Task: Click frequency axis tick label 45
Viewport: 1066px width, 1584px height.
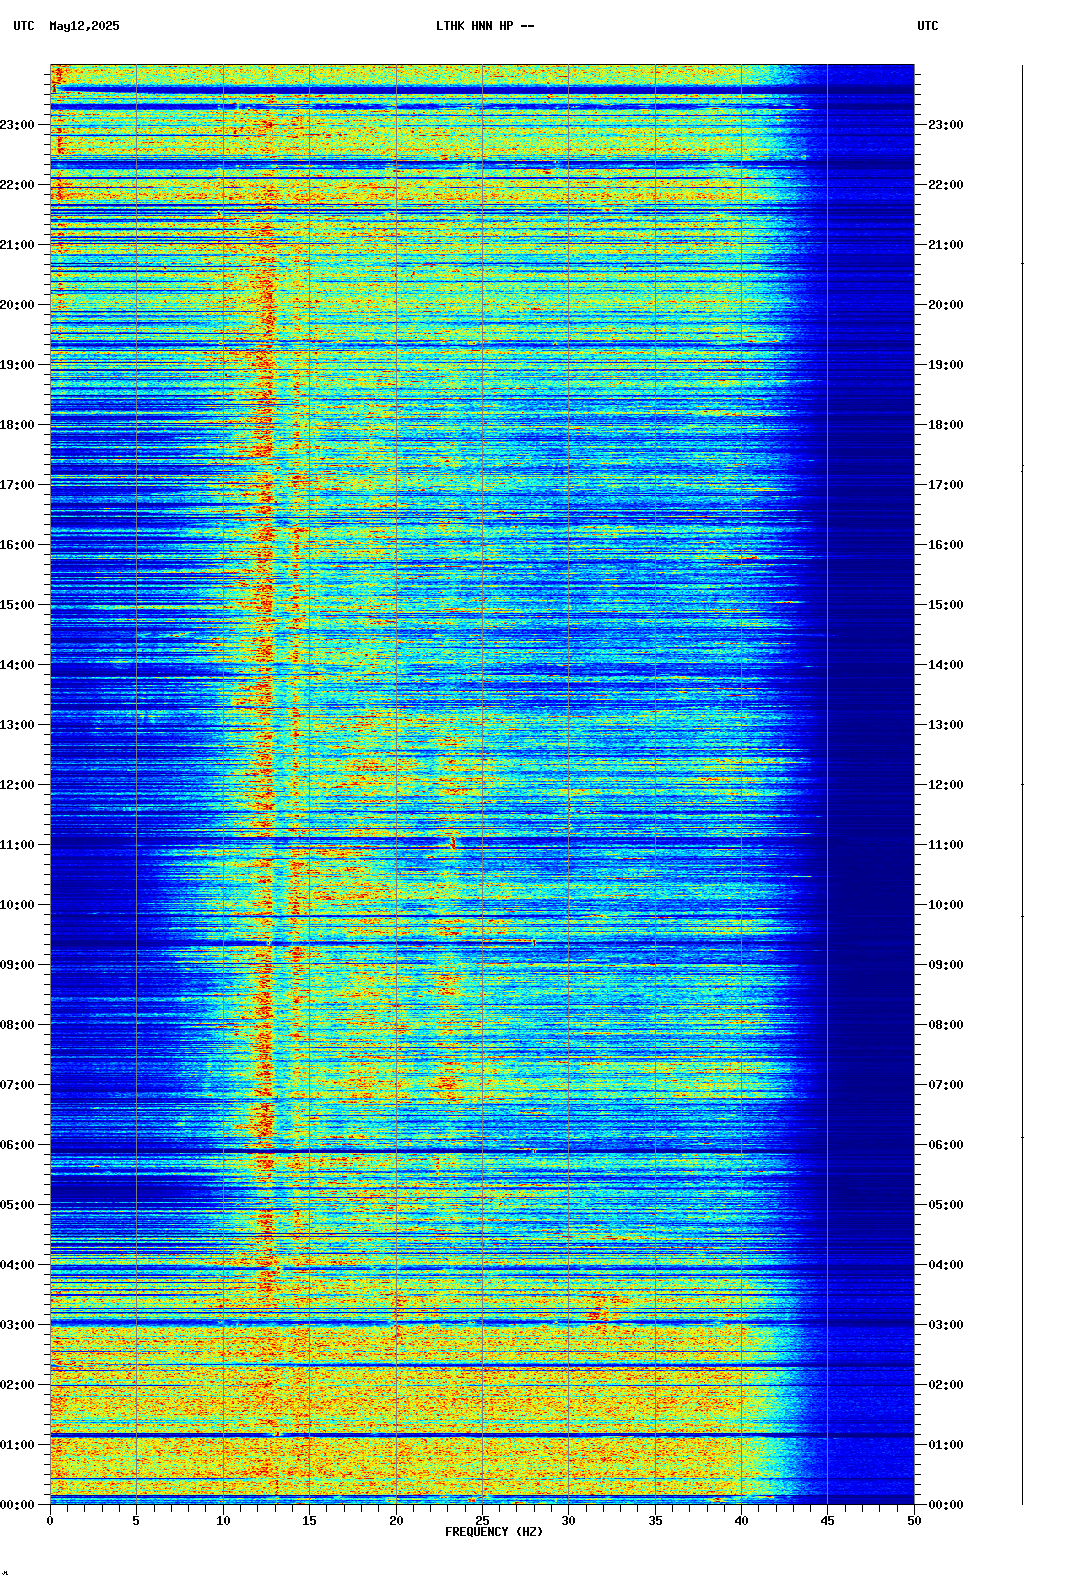Action: 828,1521
